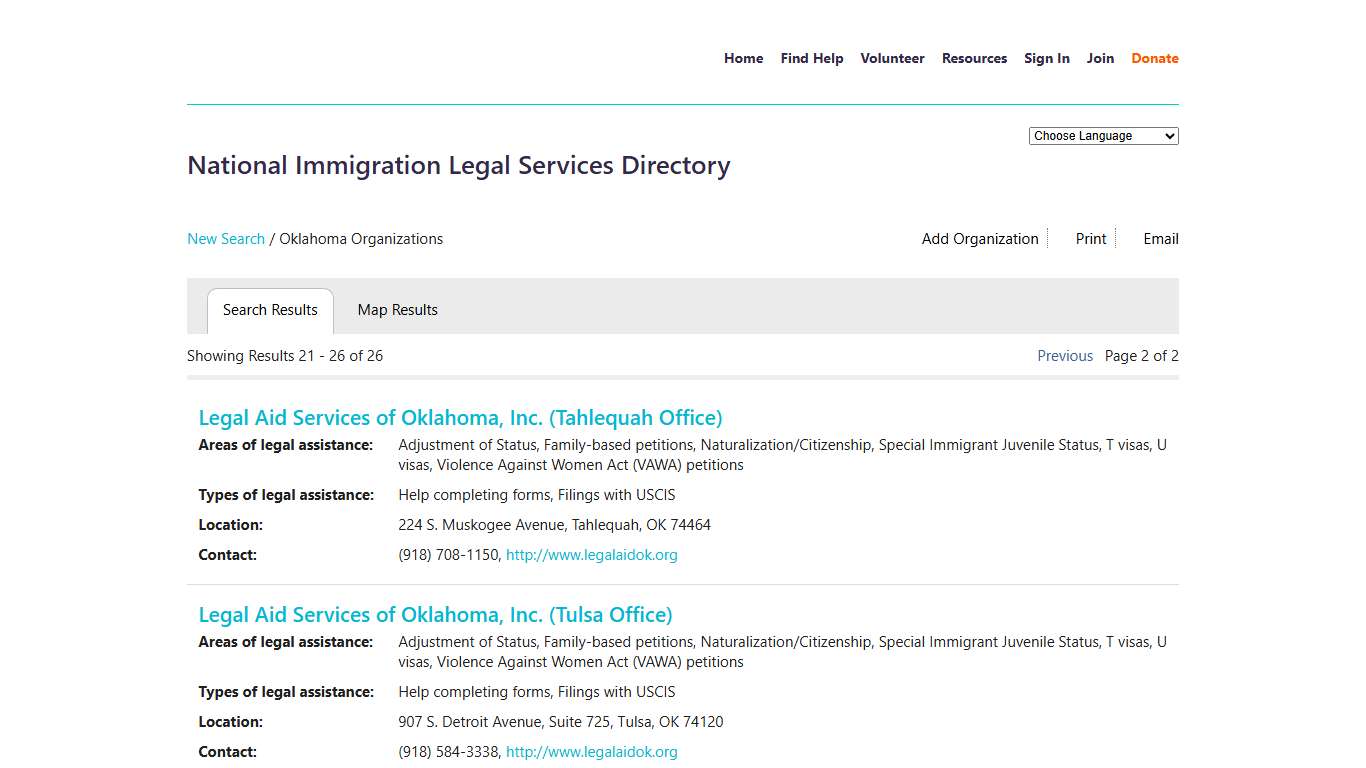Viewport: 1366px width, 768px height.
Task: Go to the Previous results page
Action: 1065,355
